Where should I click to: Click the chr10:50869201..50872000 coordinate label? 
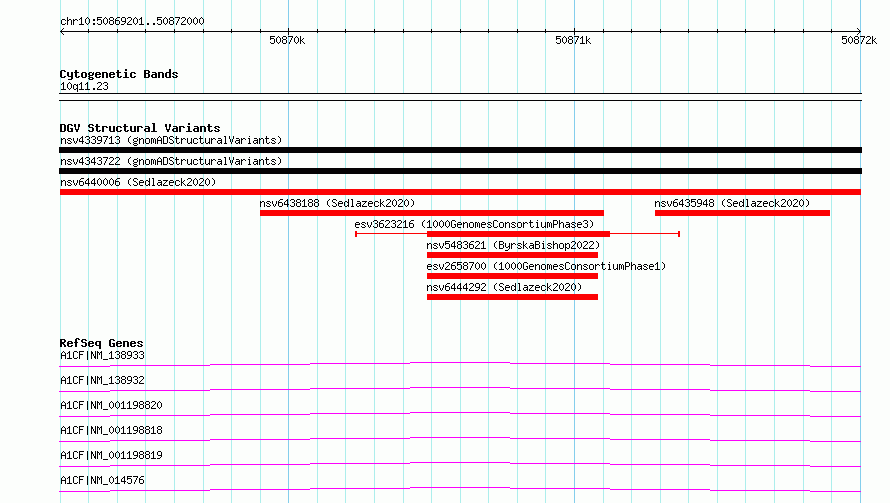pos(132,21)
